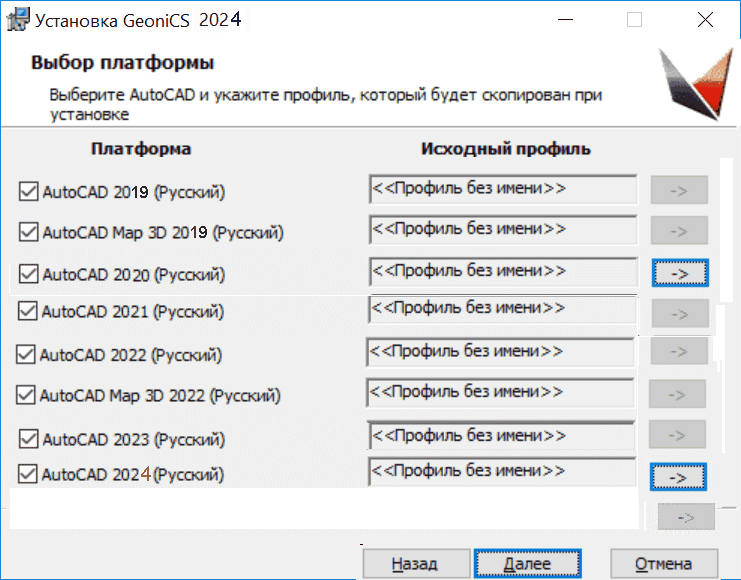Viewport: 741px width, 580px height.
Task: Click the installer icon in the title bar
Action: click(17, 20)
